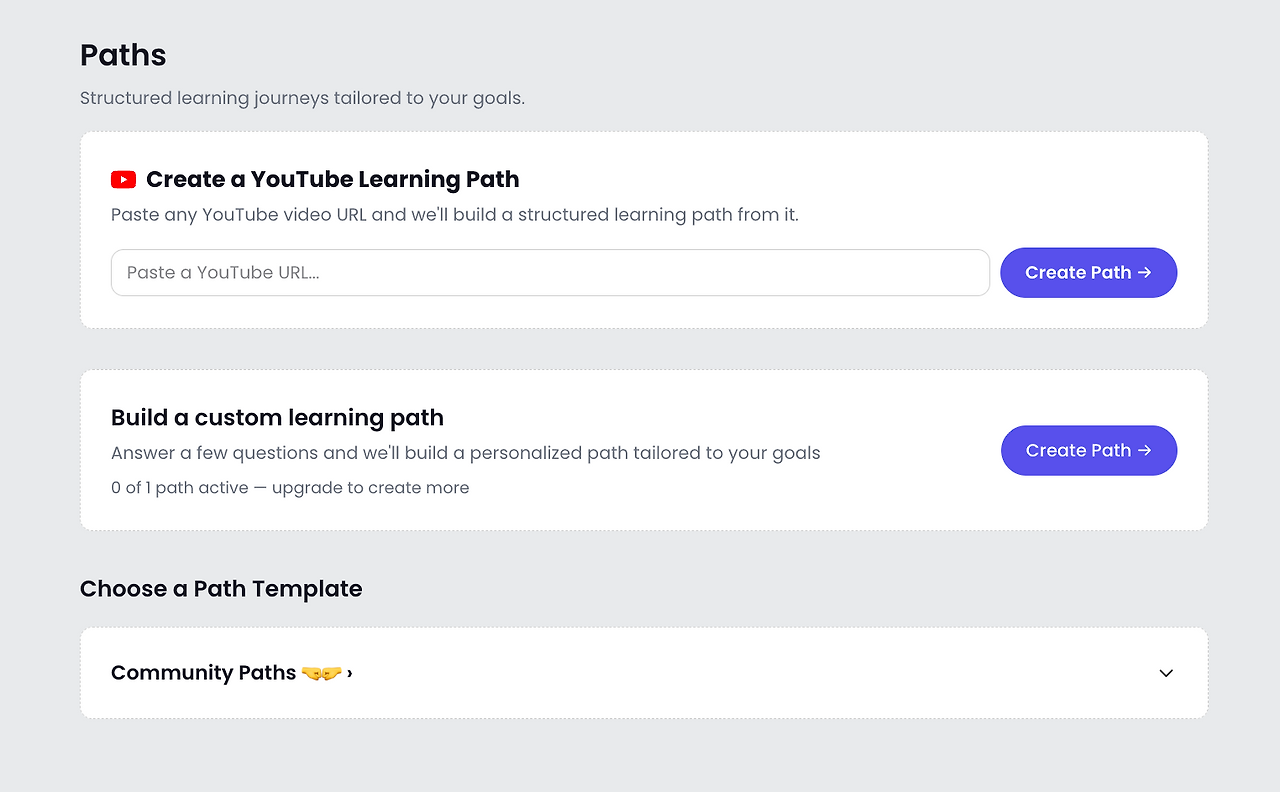Open the Community Paths section label
Viewport: 1280px width, 792px height.
pyautogui.click(x=204, y=673)
